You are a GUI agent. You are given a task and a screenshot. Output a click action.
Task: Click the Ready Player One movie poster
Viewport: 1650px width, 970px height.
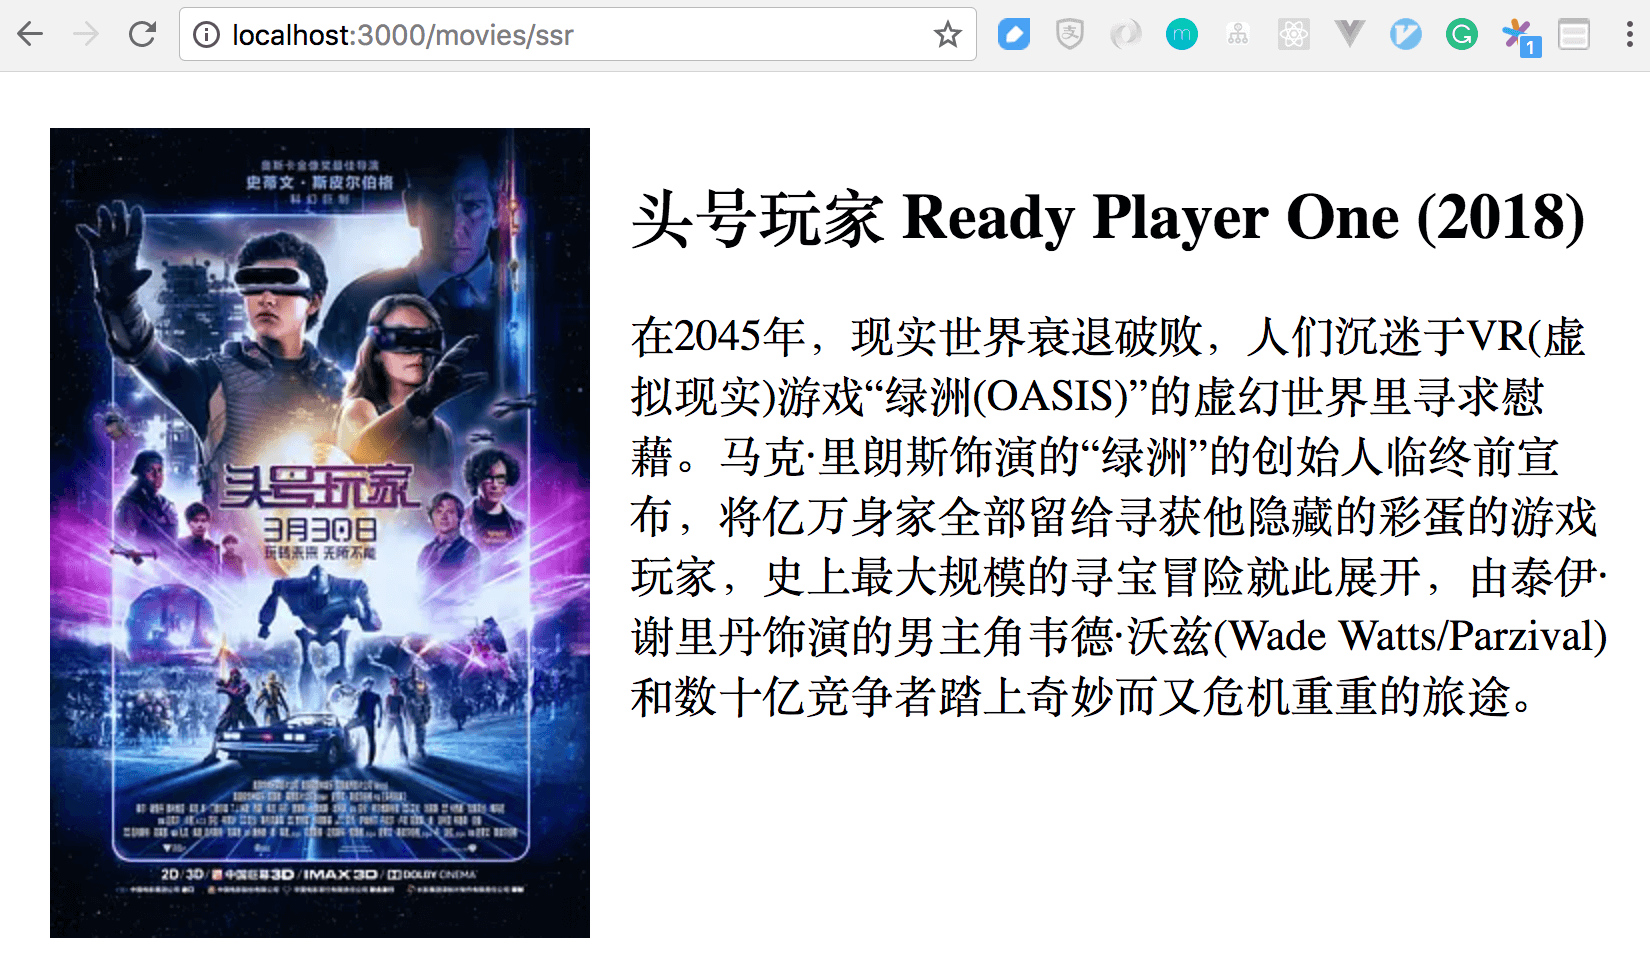320,533
